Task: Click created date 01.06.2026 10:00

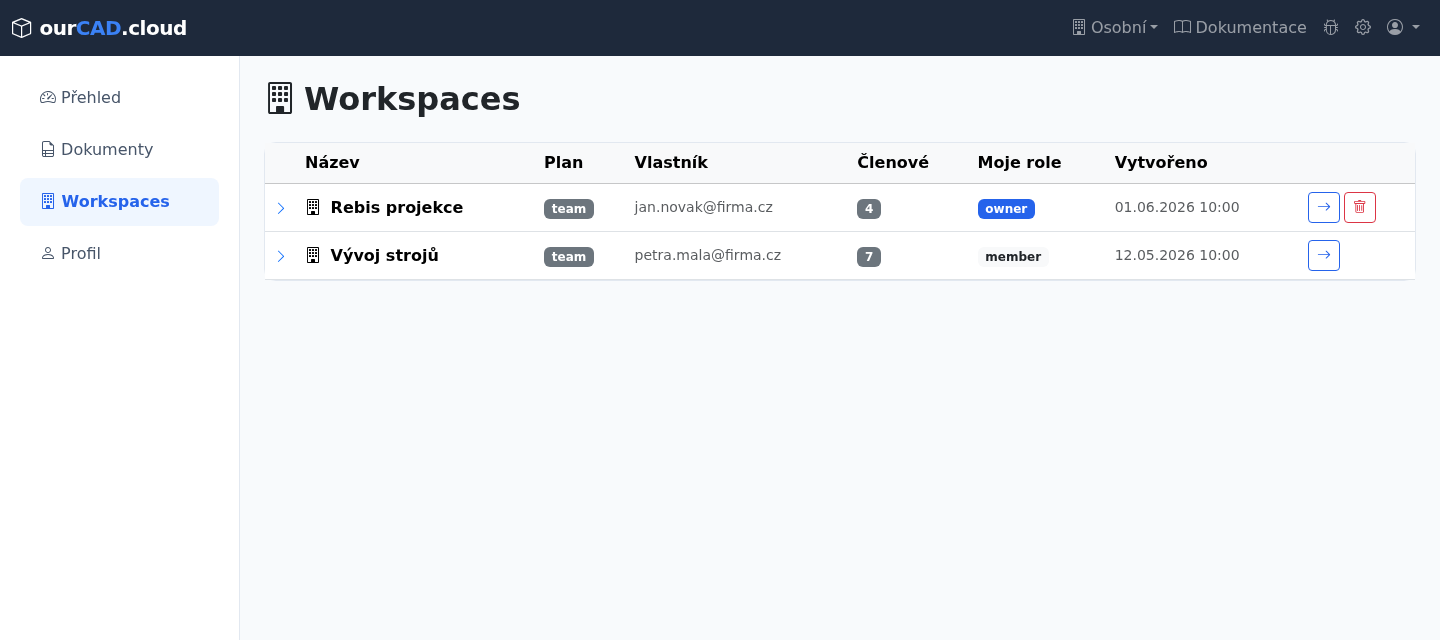Action: [1177, 207]
